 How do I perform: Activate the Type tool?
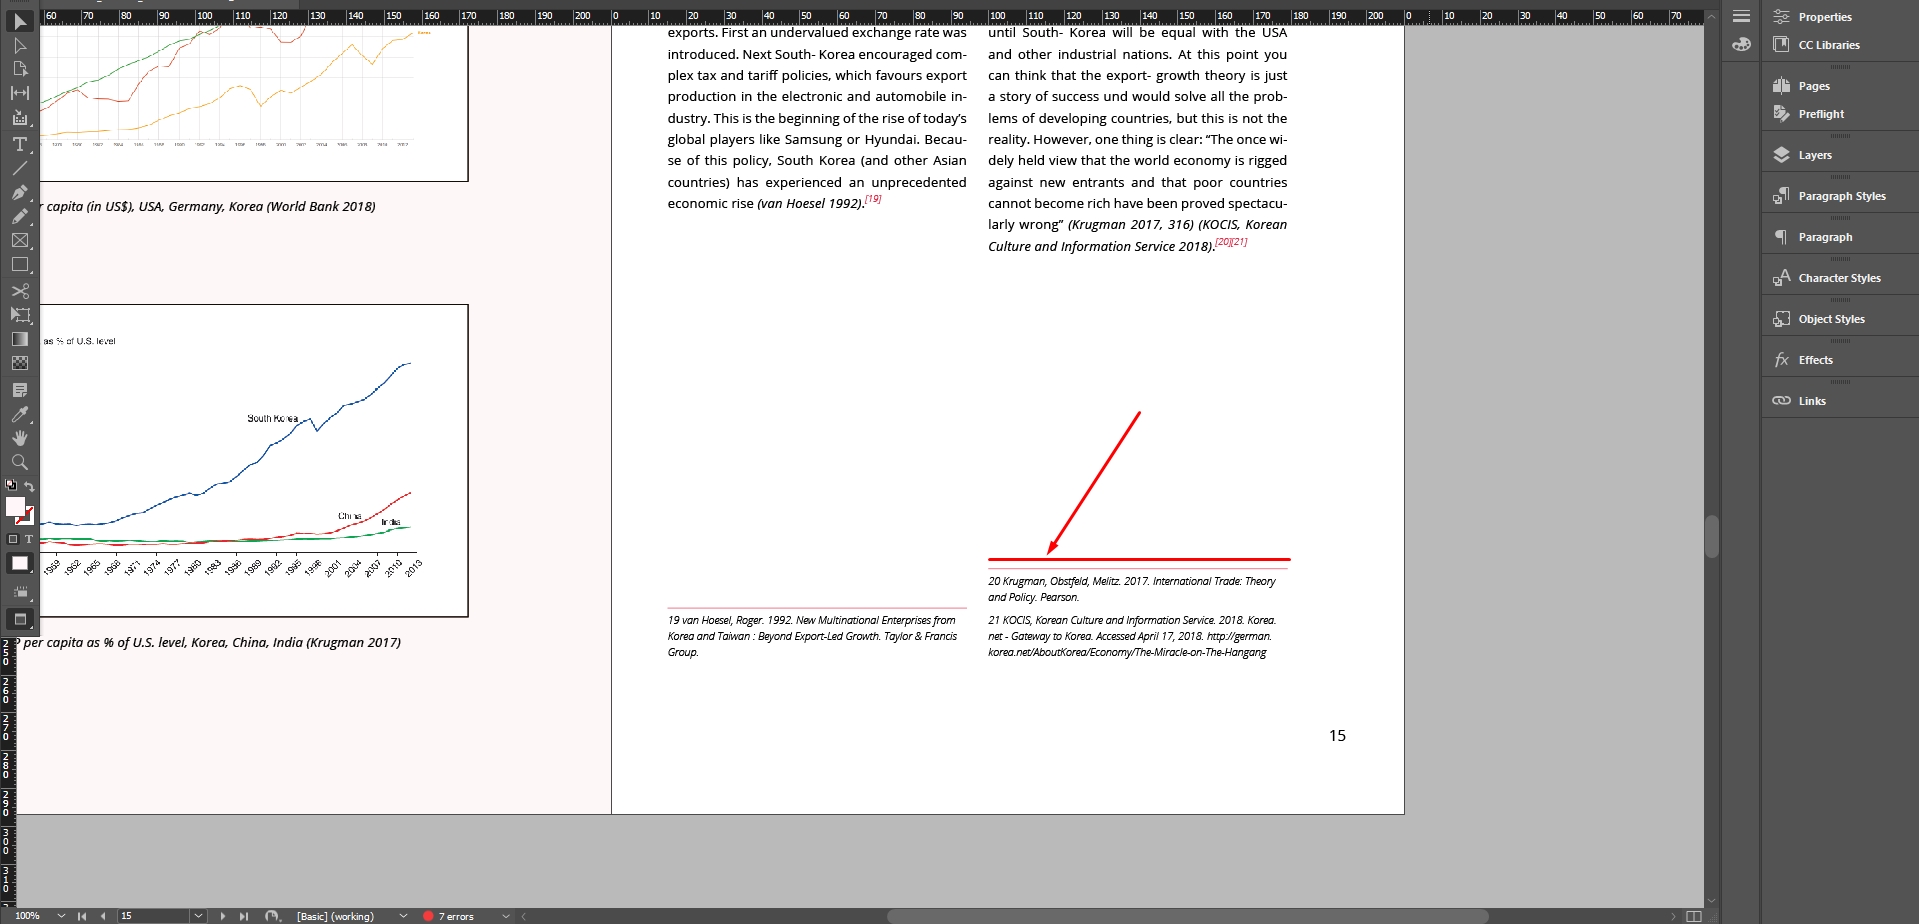click(20, 144)
